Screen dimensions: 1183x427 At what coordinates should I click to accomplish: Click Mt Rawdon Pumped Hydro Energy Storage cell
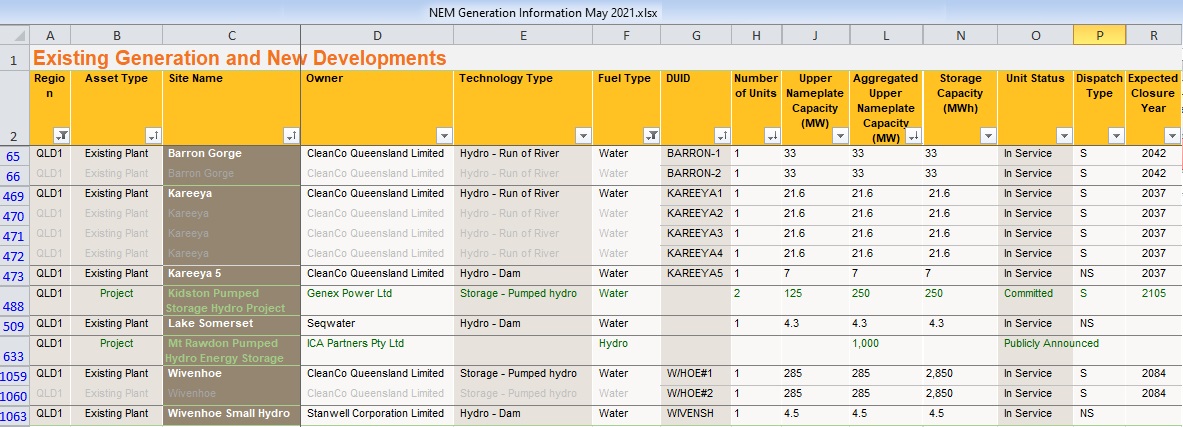(x=232, y=351)
